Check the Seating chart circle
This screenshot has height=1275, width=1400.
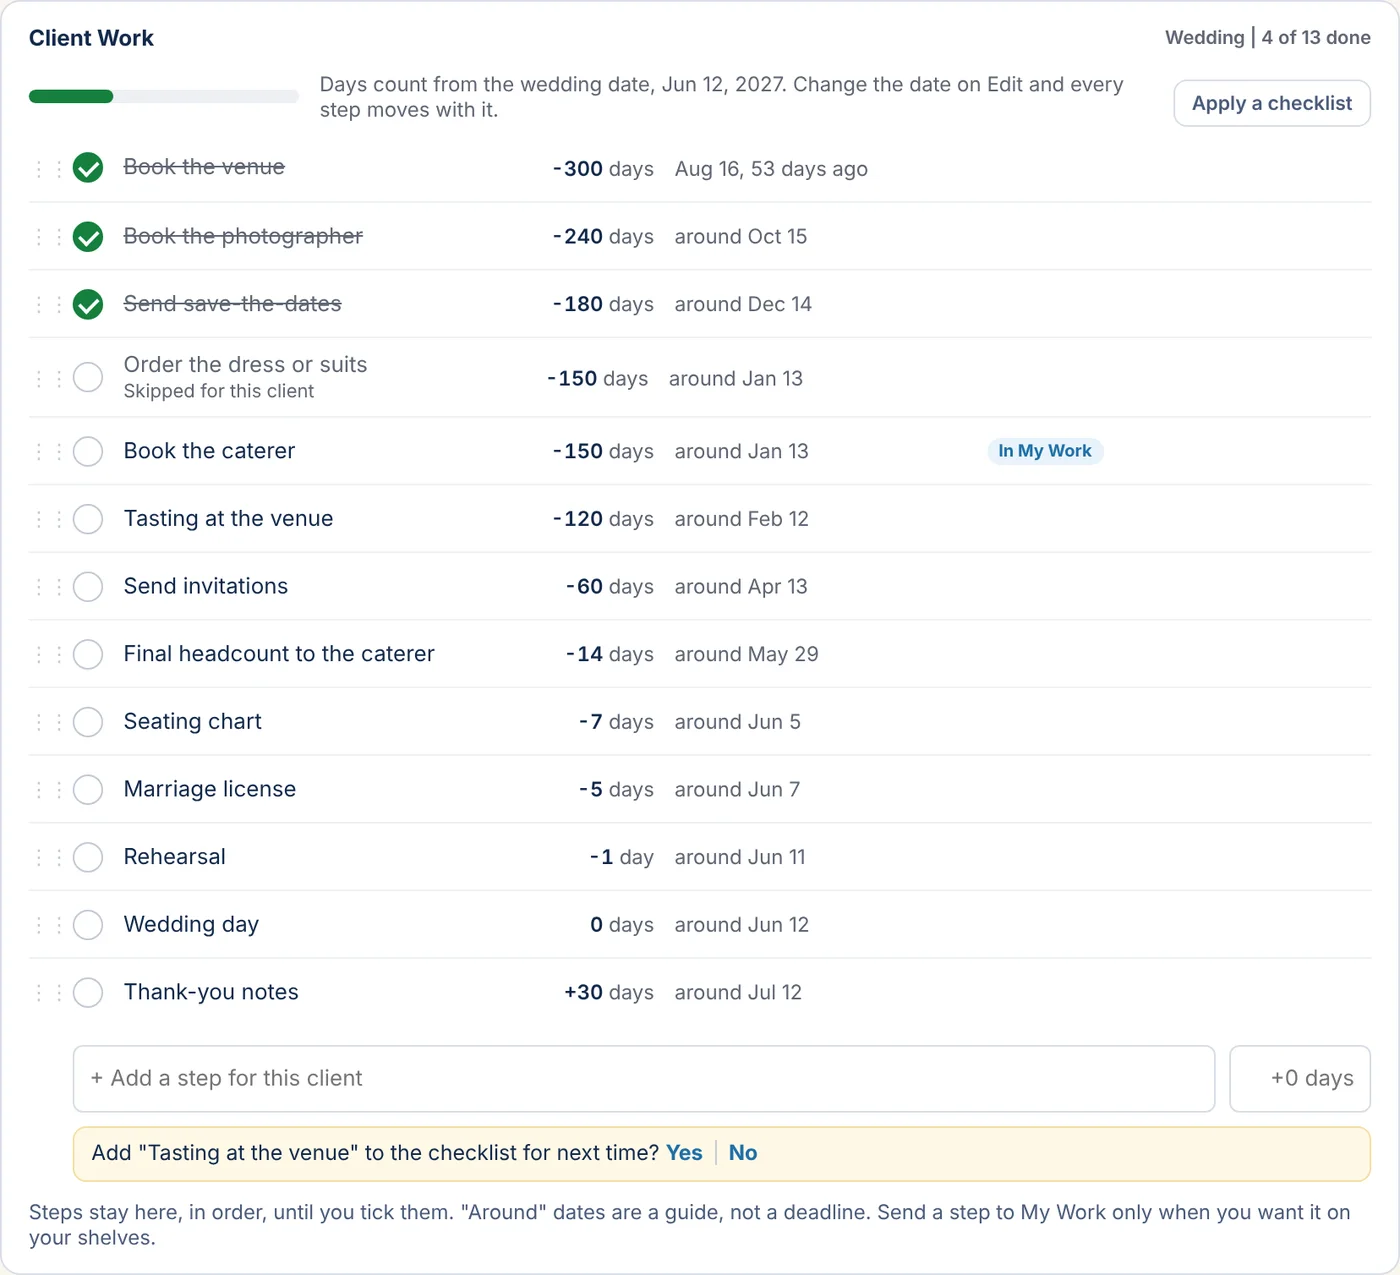pyautogui.click(x=88, y=722)
